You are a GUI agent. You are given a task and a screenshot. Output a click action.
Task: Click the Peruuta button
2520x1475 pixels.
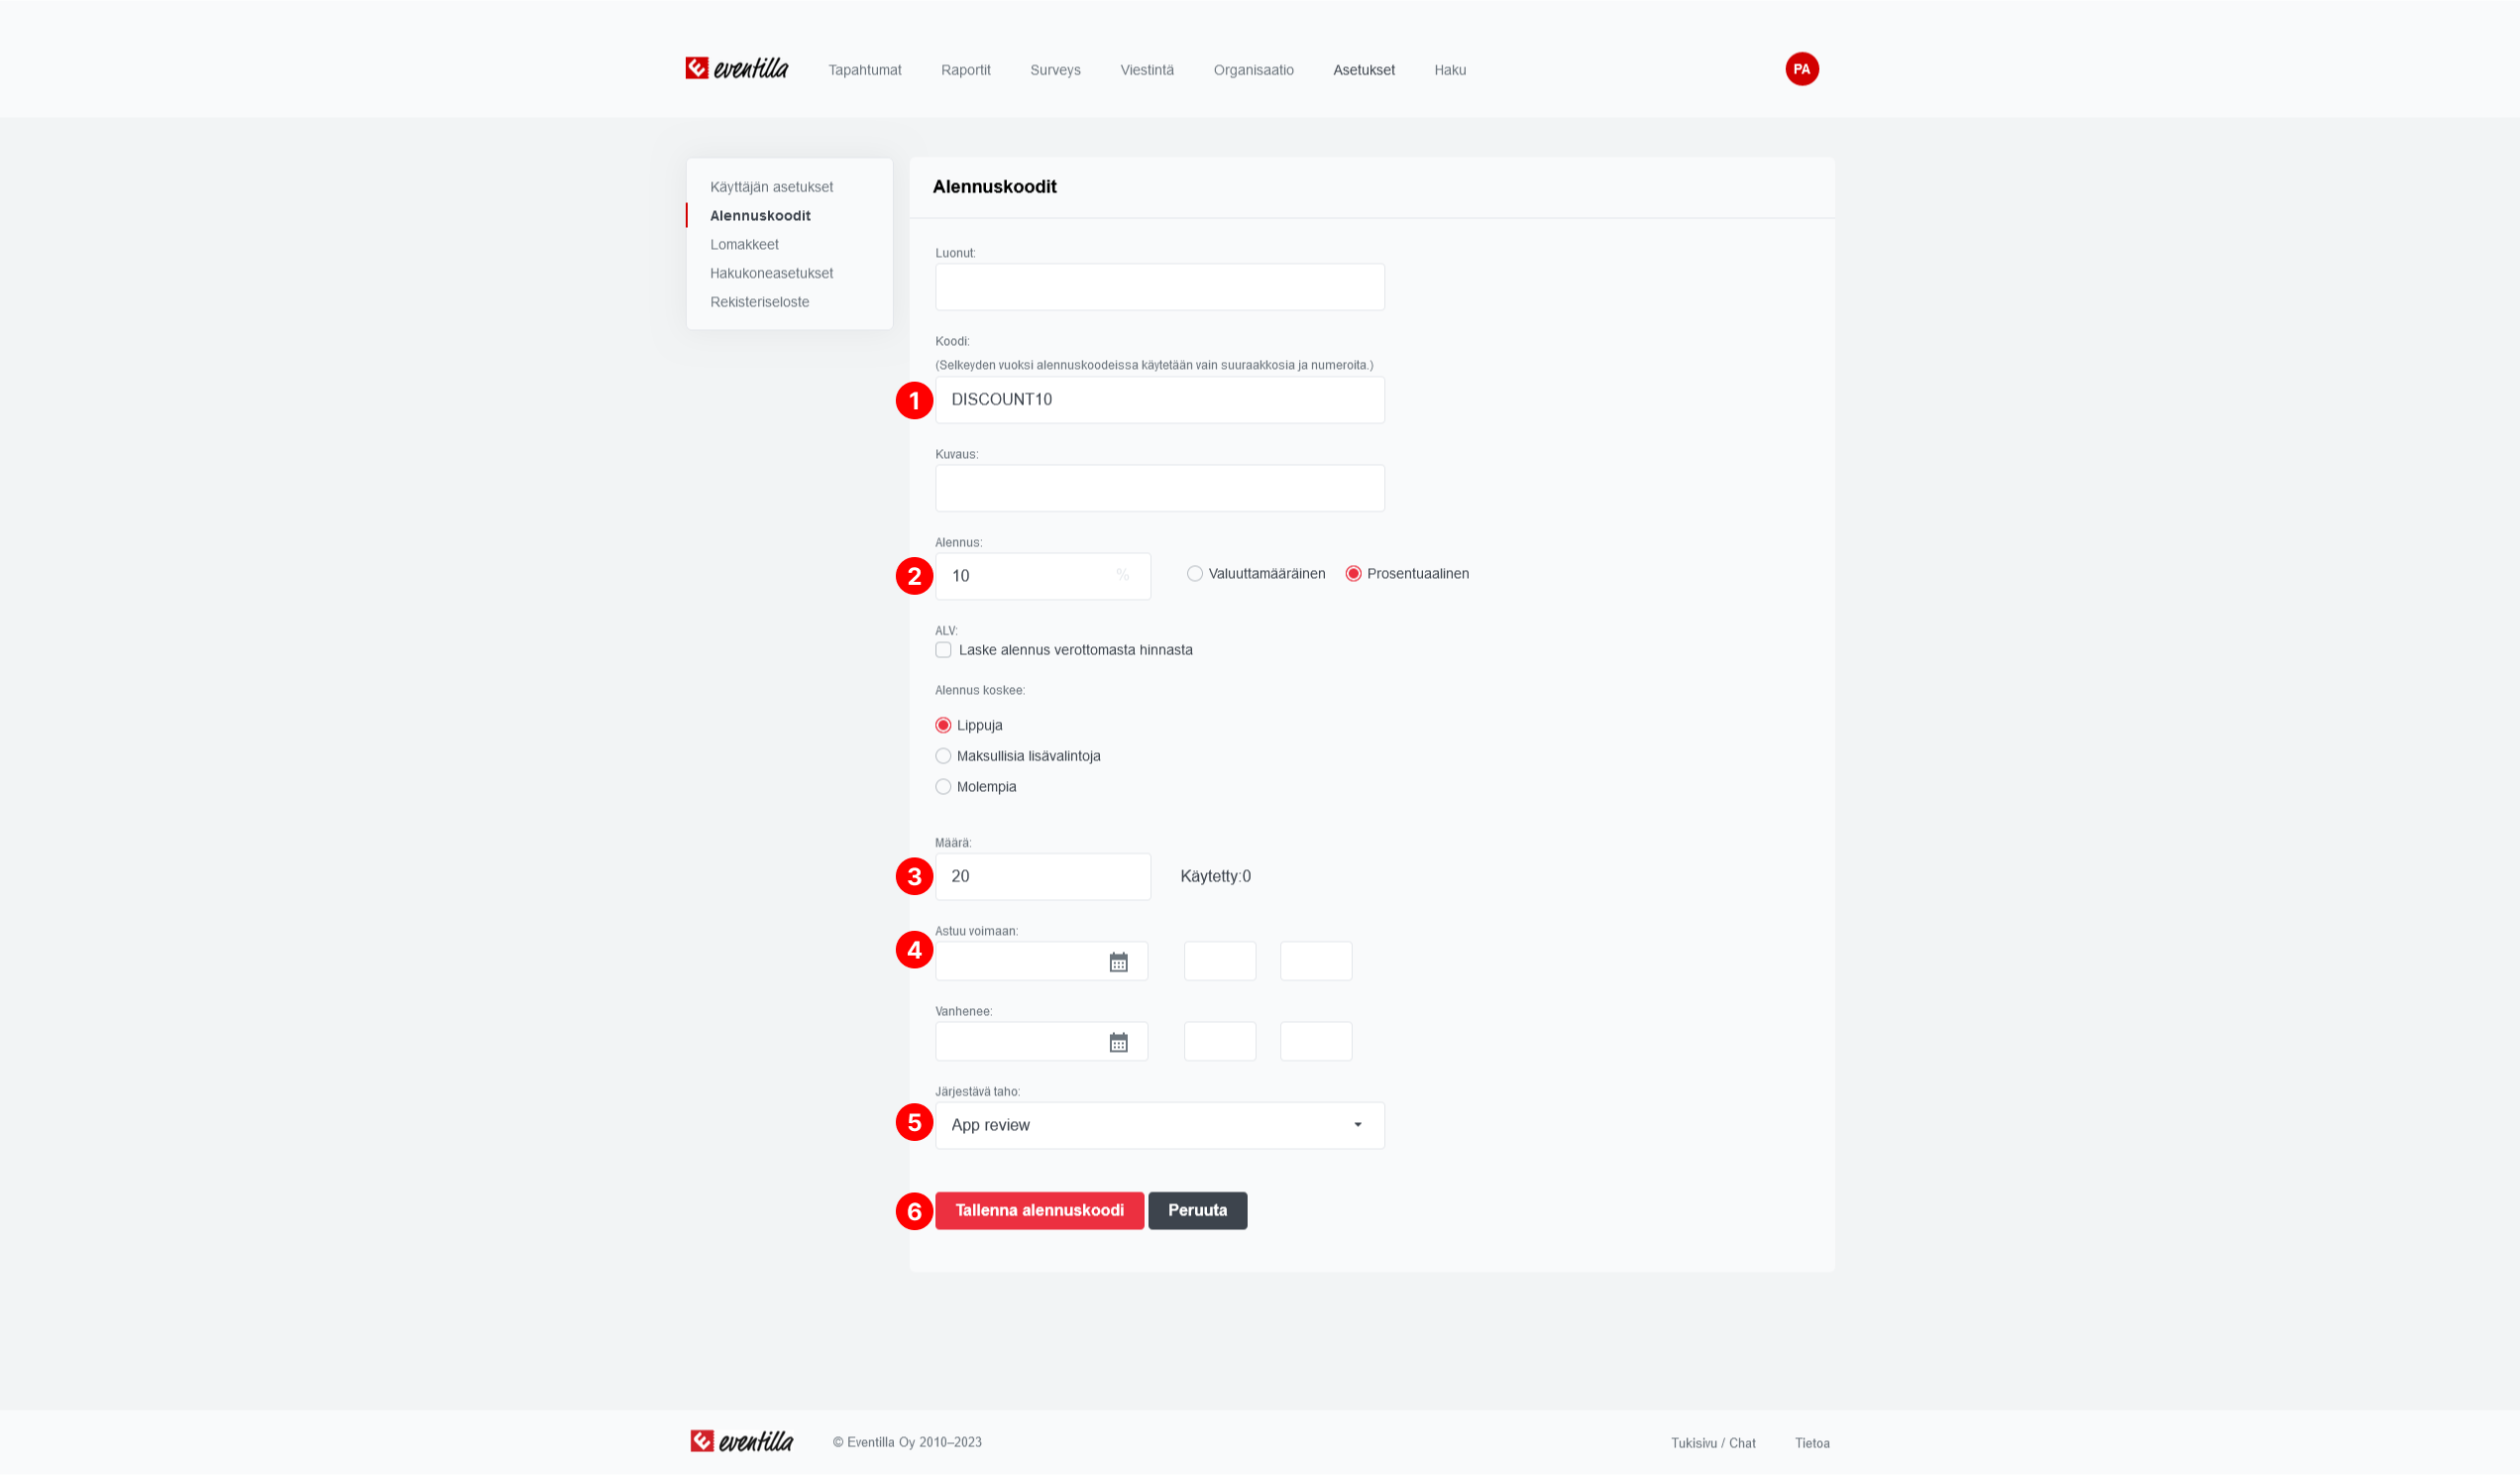[1197, 1210]
